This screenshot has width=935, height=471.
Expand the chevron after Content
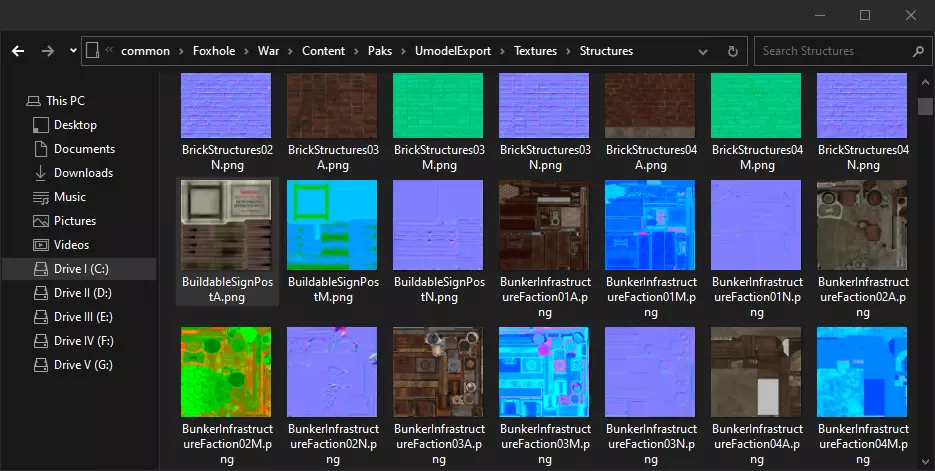tap(356, 51)
